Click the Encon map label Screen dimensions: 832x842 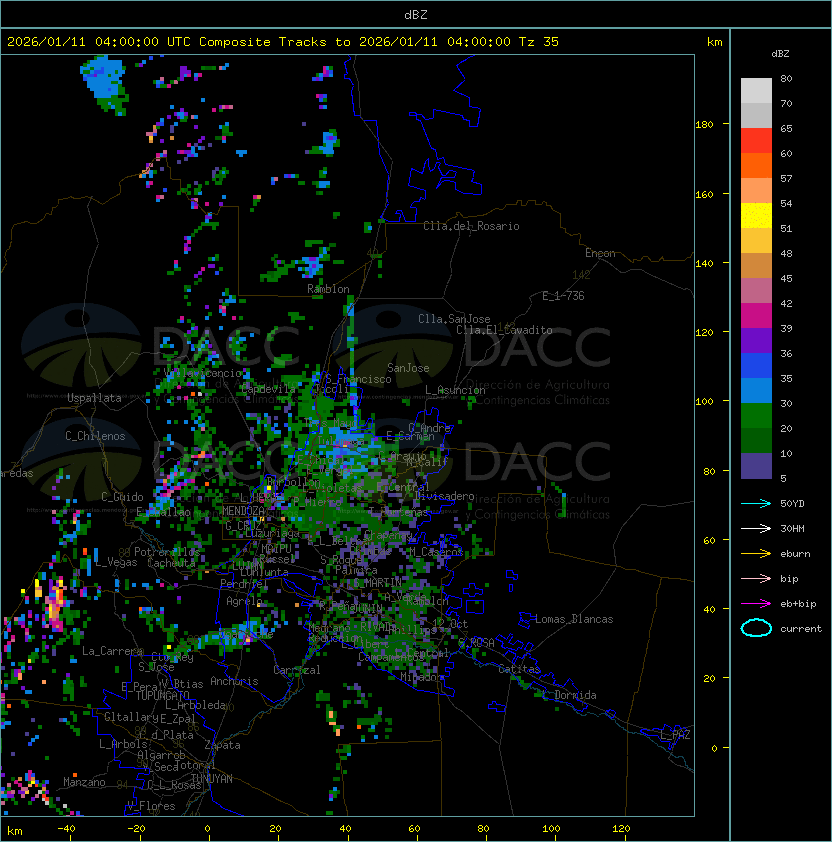pyautogui.click(x=600, y=253)
